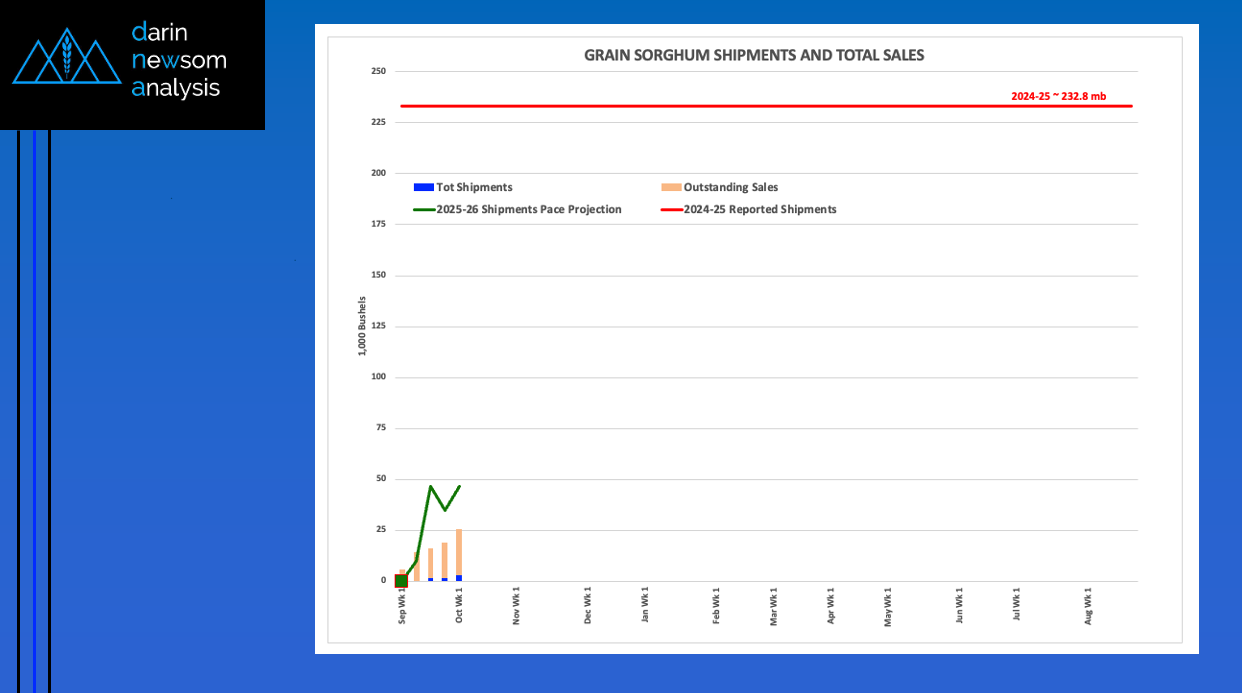Select the chart title Grain Sorghum Shipments and Total Sales
This screenshot has width=1242, height=693.
[754, 56]
